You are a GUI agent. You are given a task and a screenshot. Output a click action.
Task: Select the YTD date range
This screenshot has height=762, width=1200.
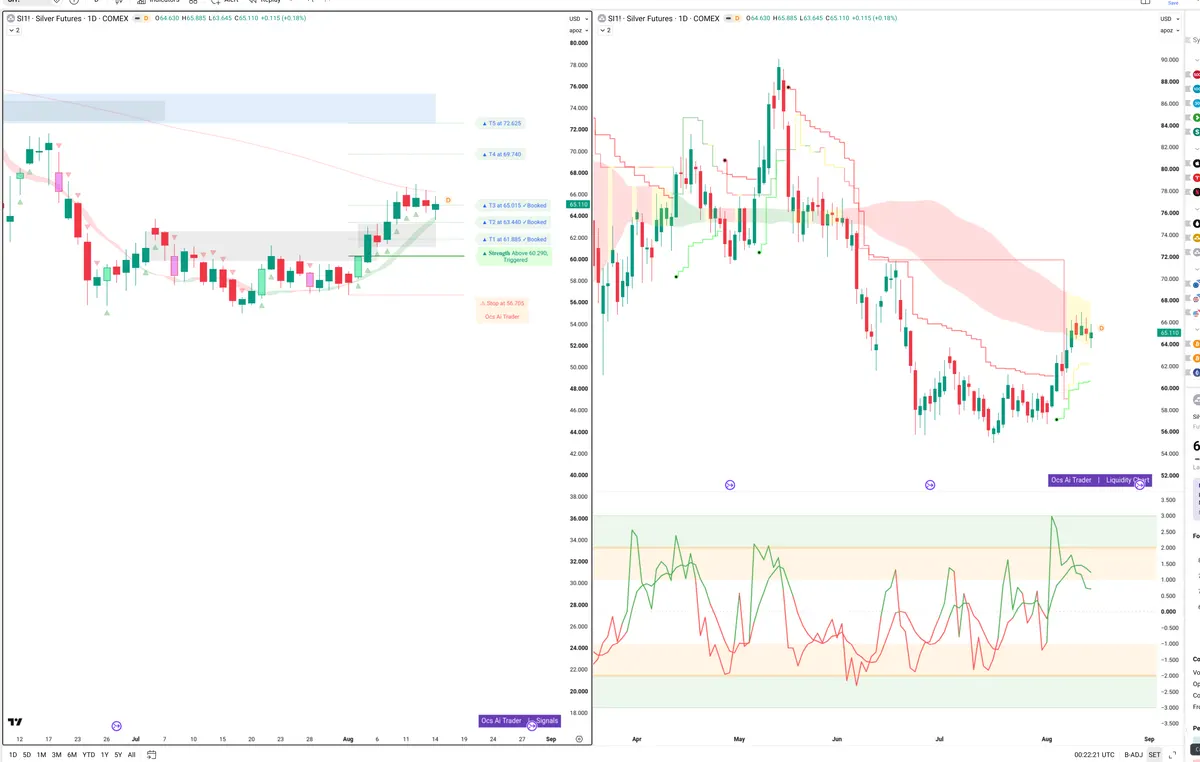pyautogui.click(x=88, y=755)
